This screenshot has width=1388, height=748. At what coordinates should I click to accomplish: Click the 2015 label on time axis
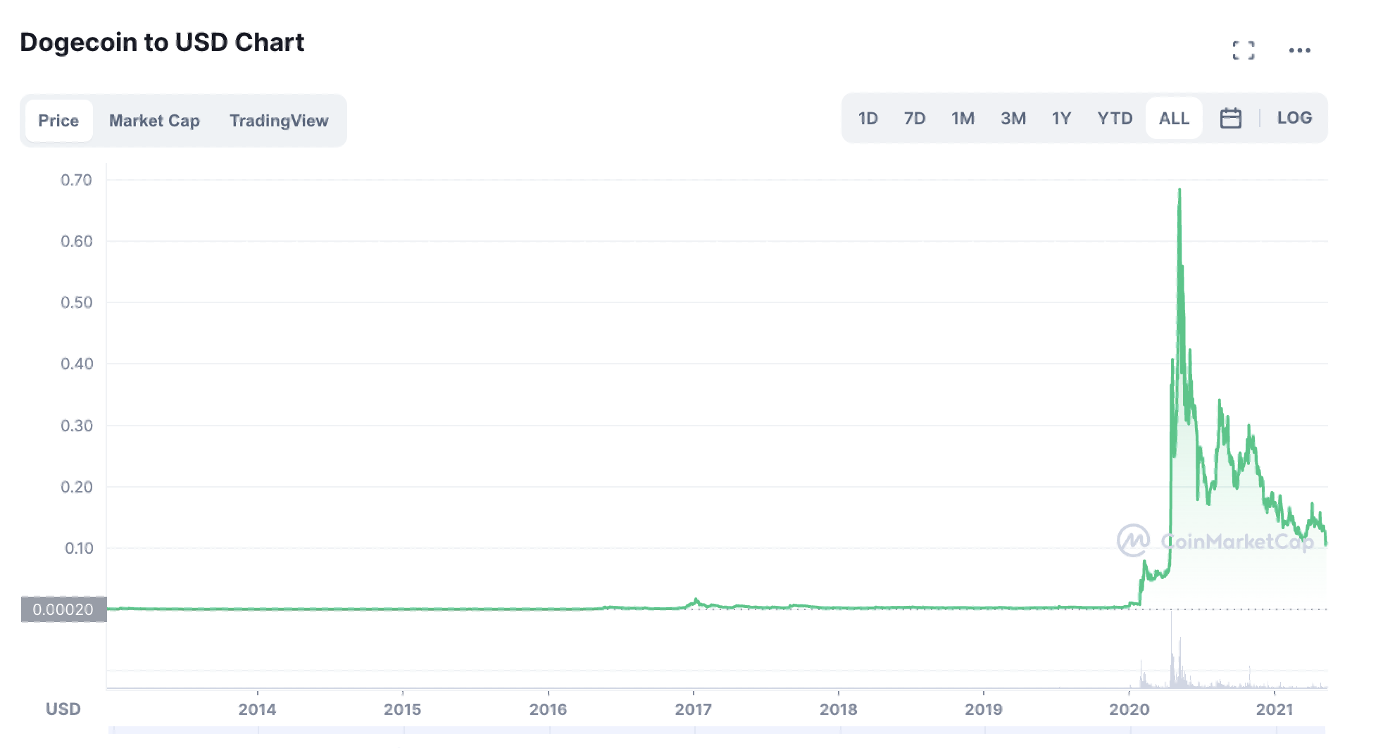coord(402,709)
